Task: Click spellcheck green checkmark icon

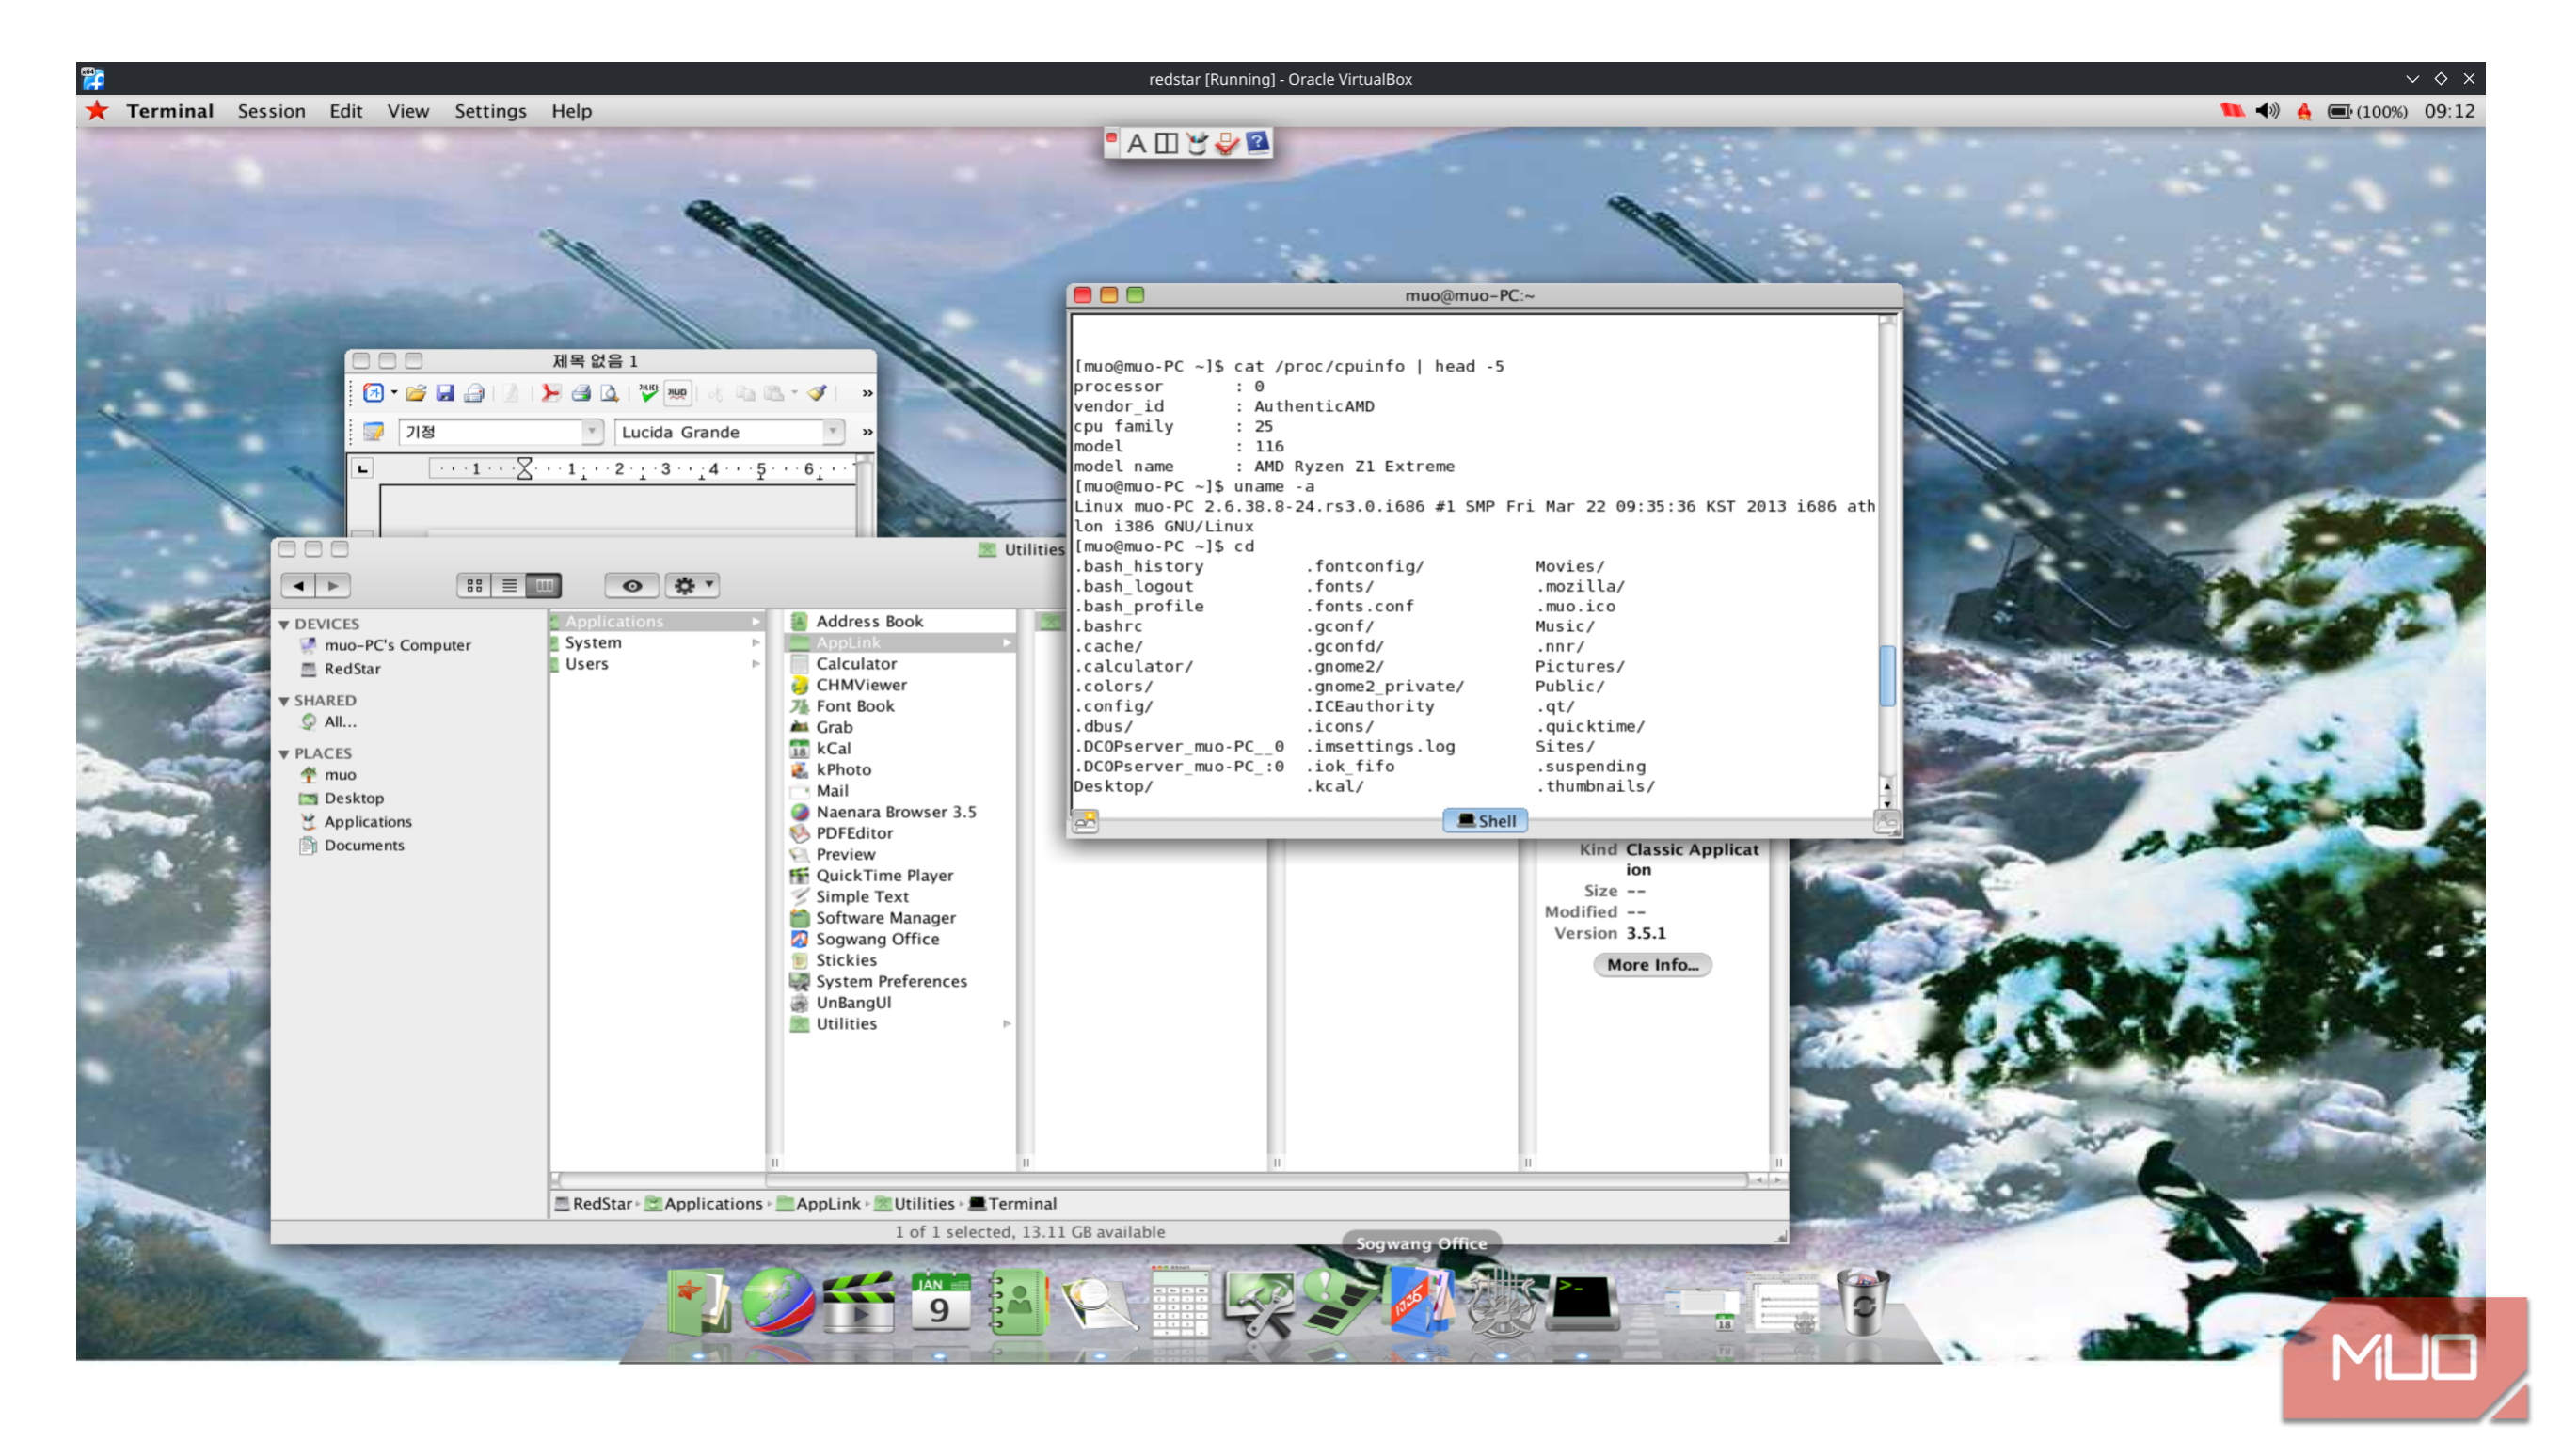Action: pos(647,393)
